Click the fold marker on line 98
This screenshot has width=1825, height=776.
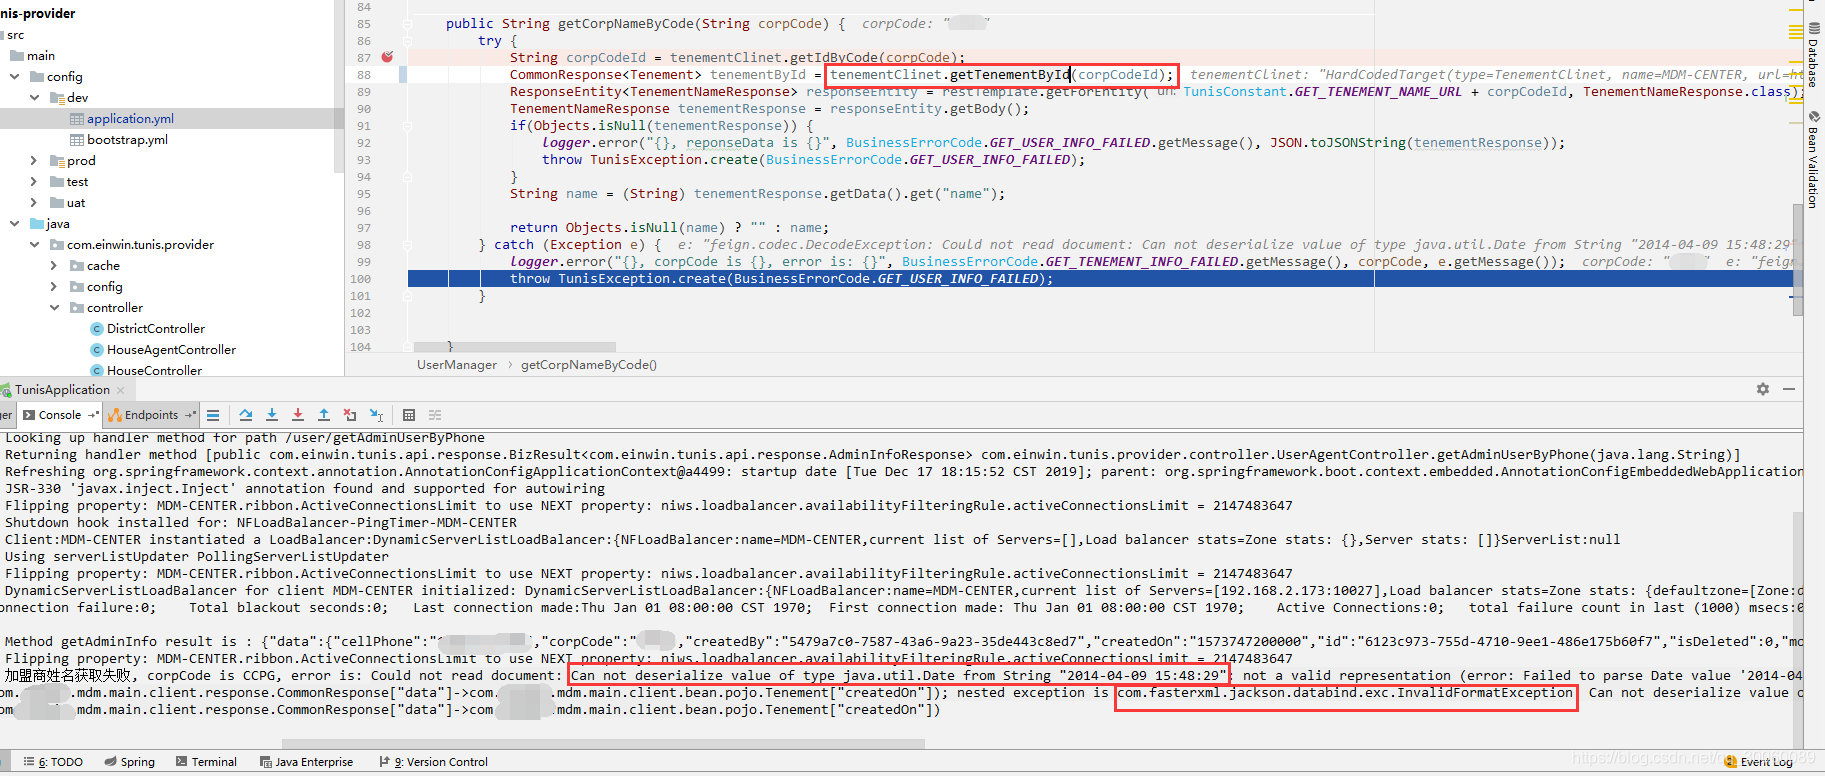click(x=407, y=245)
